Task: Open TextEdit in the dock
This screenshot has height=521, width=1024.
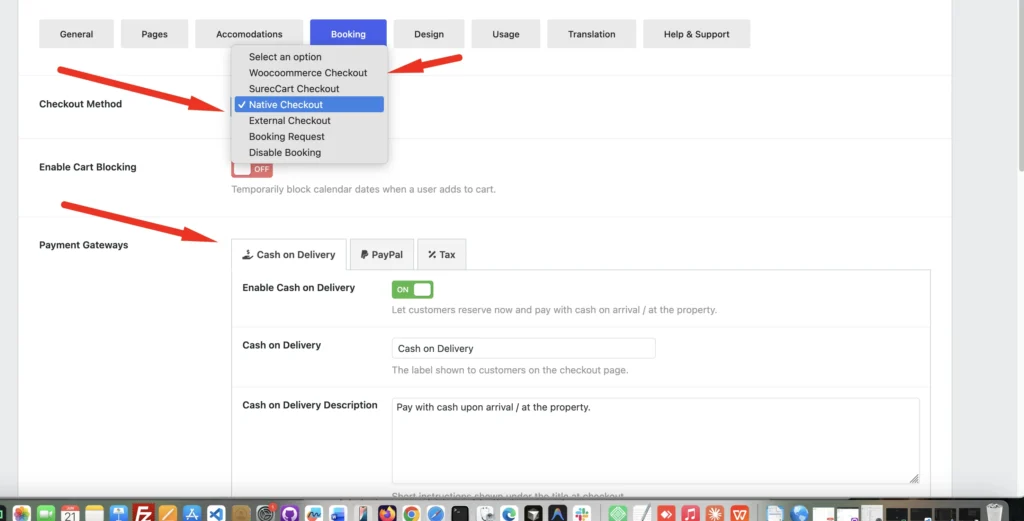Action: pos(642,513)
